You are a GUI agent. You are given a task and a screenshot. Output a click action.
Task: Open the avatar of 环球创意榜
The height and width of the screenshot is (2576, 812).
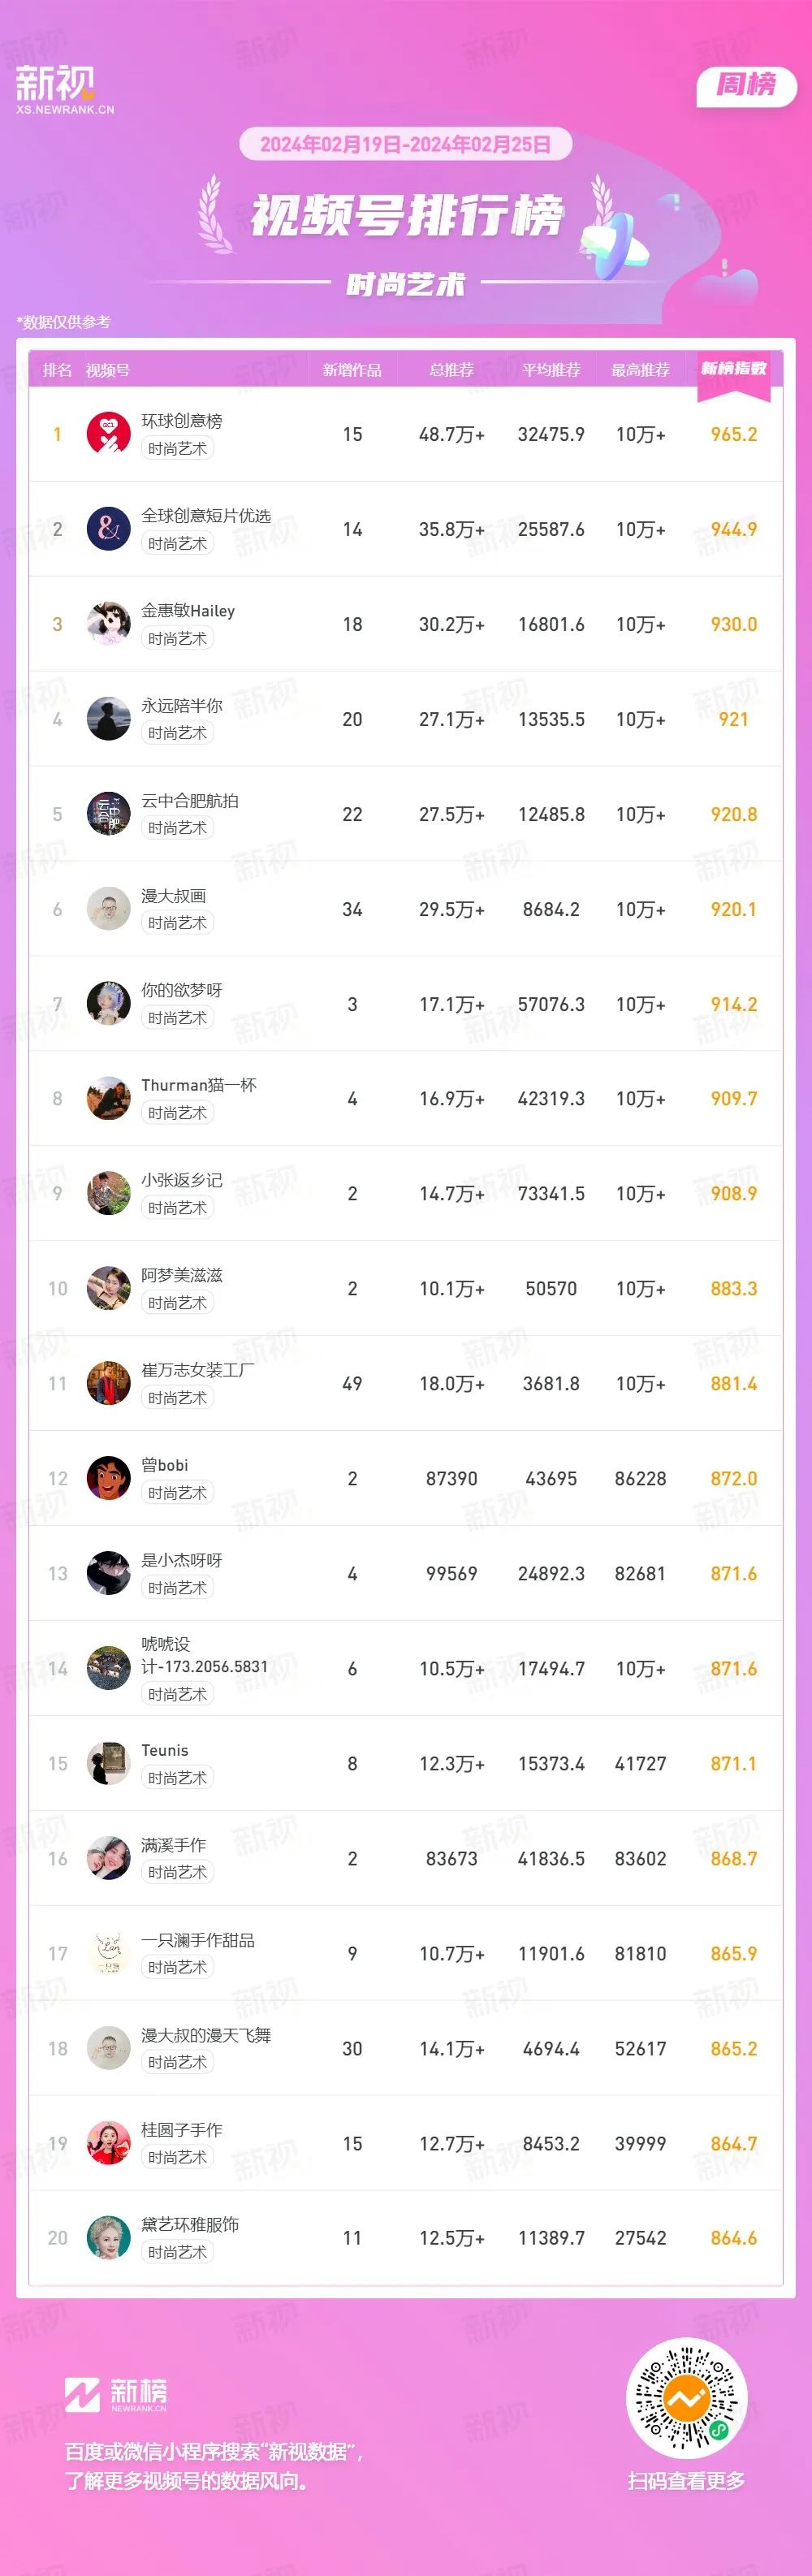108,434
